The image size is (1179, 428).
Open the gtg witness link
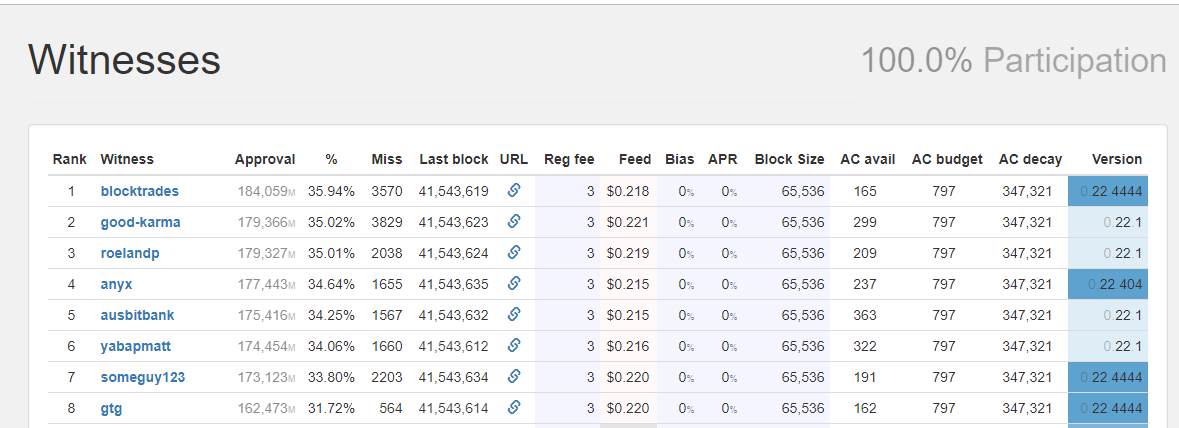[111, 409]
